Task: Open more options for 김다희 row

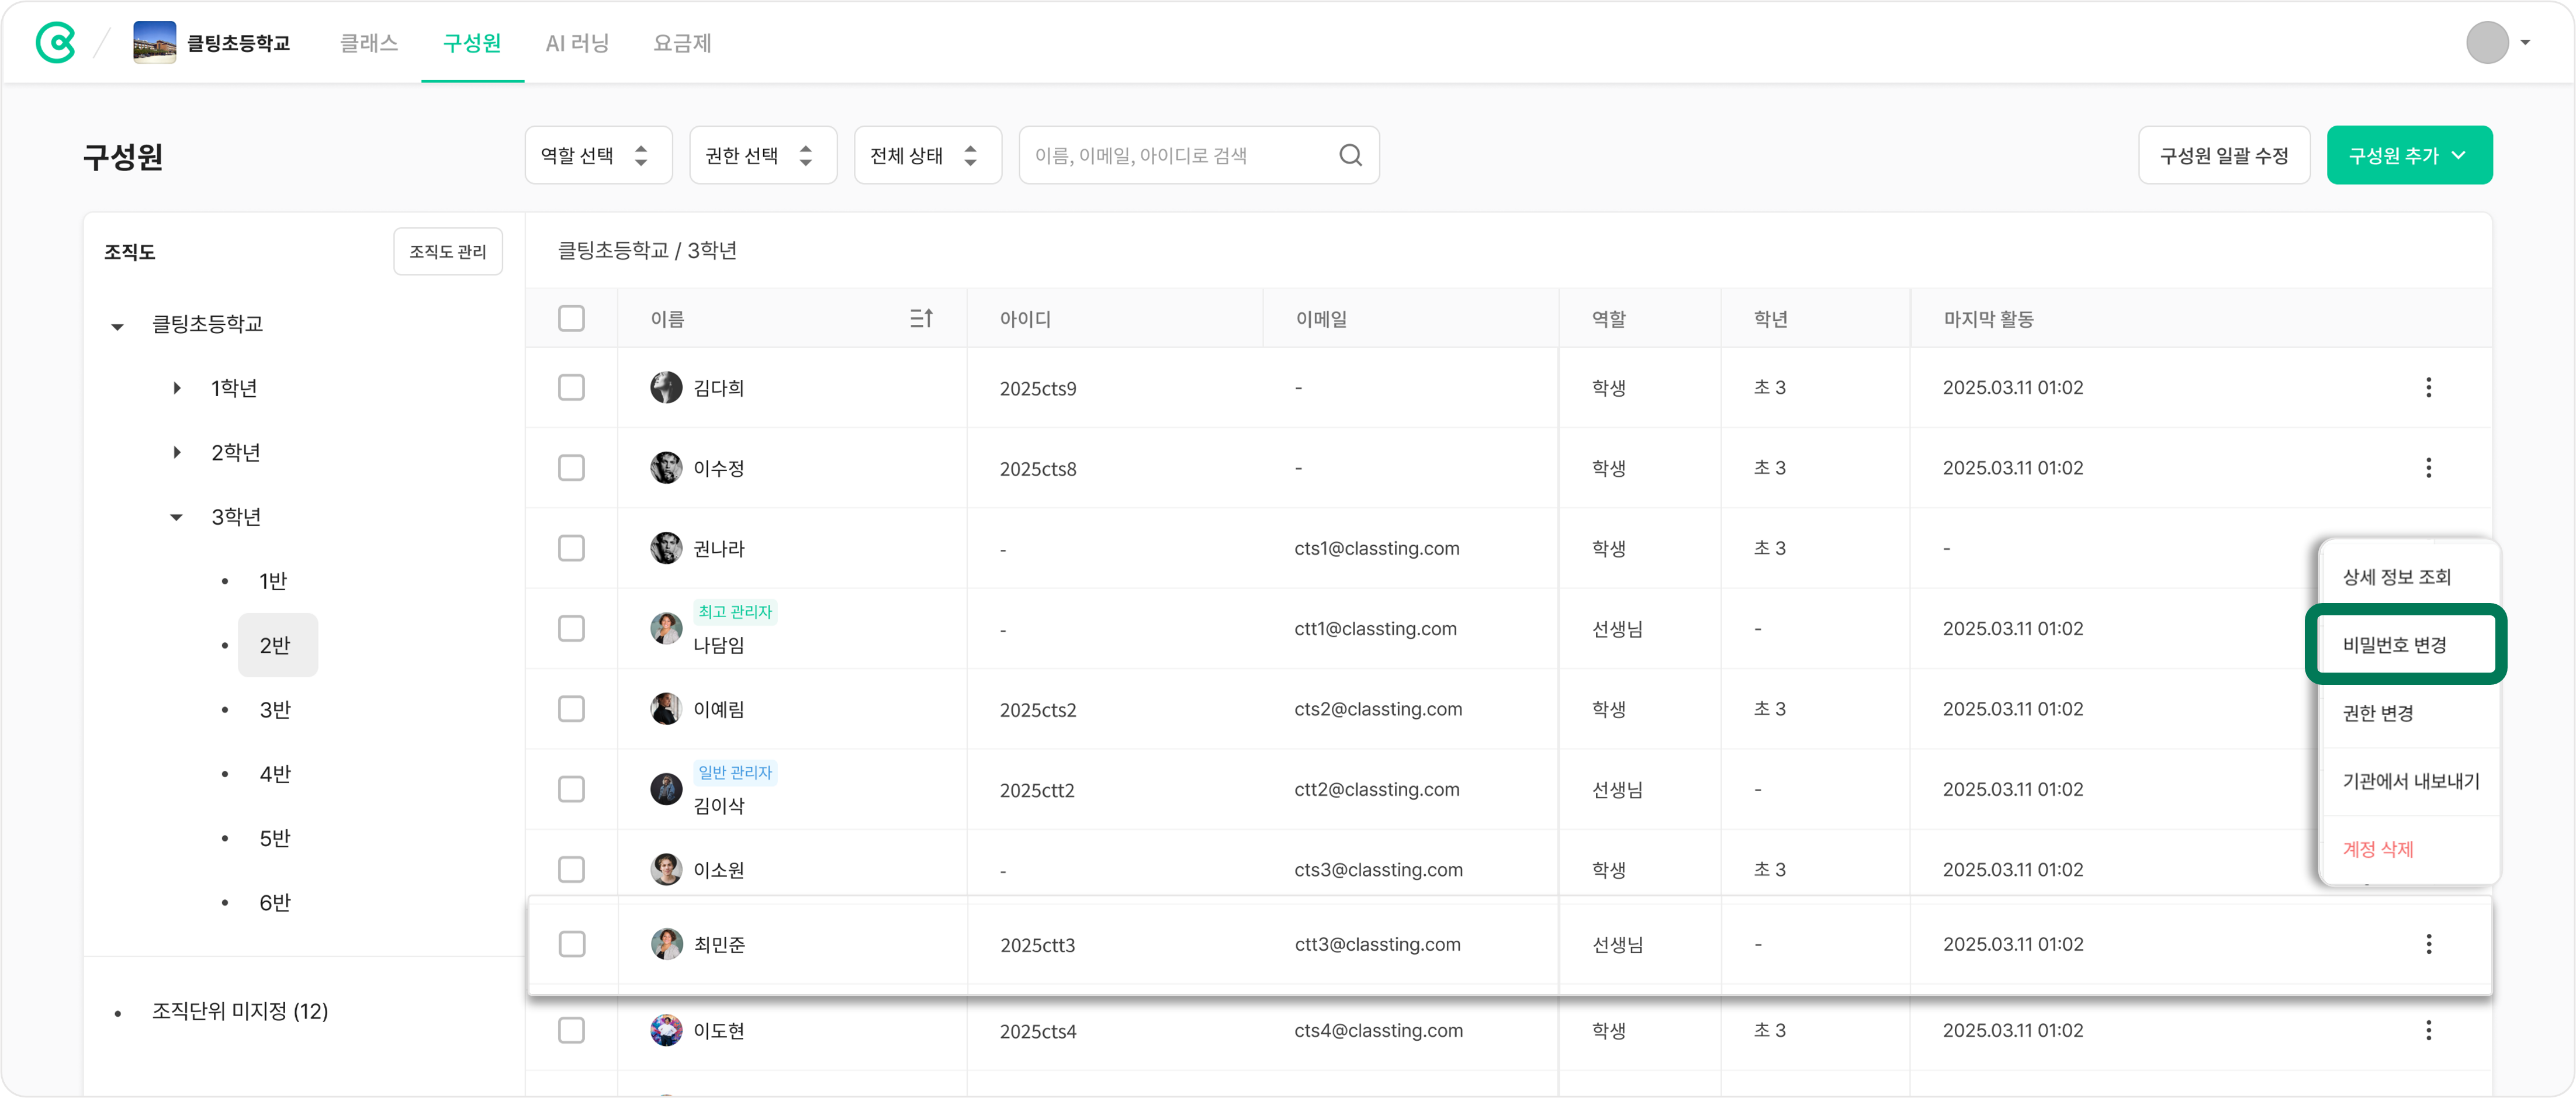Action: pyautogui.click(x=2428, y=387)
